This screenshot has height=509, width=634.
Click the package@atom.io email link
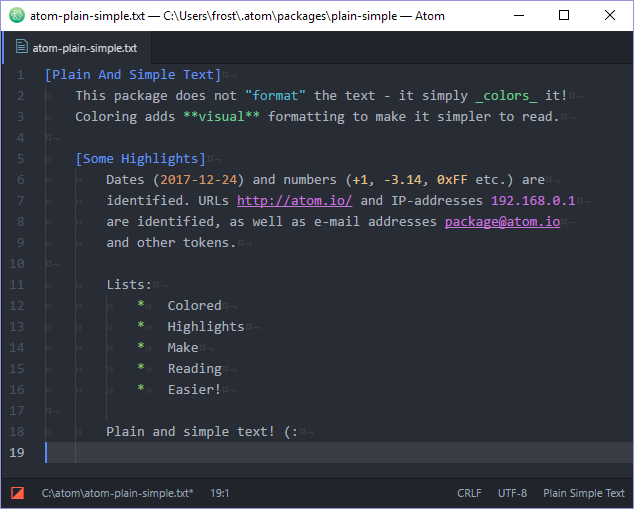coord(502,222)
